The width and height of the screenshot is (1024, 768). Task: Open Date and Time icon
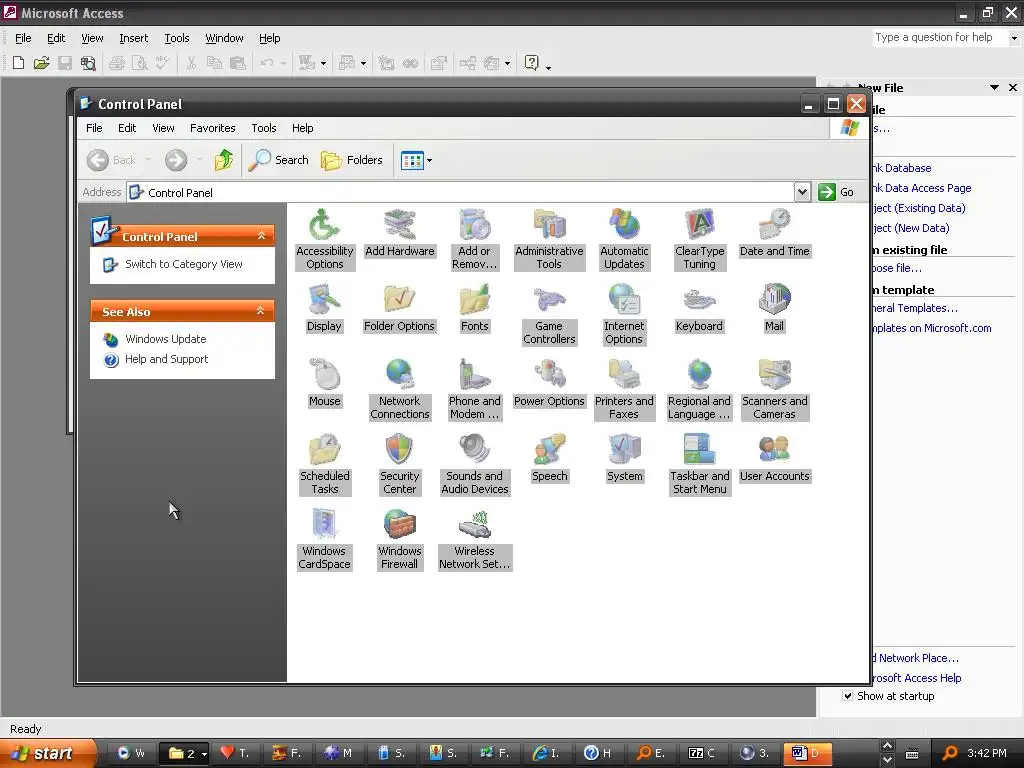click(x=775, y=232)
